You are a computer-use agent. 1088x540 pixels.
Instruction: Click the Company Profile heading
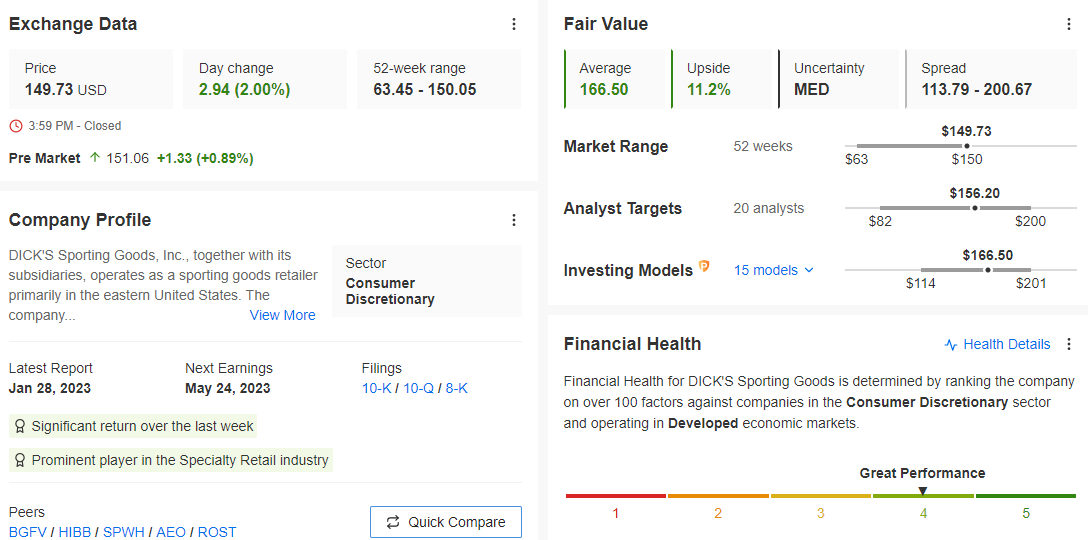click(80, 220)
